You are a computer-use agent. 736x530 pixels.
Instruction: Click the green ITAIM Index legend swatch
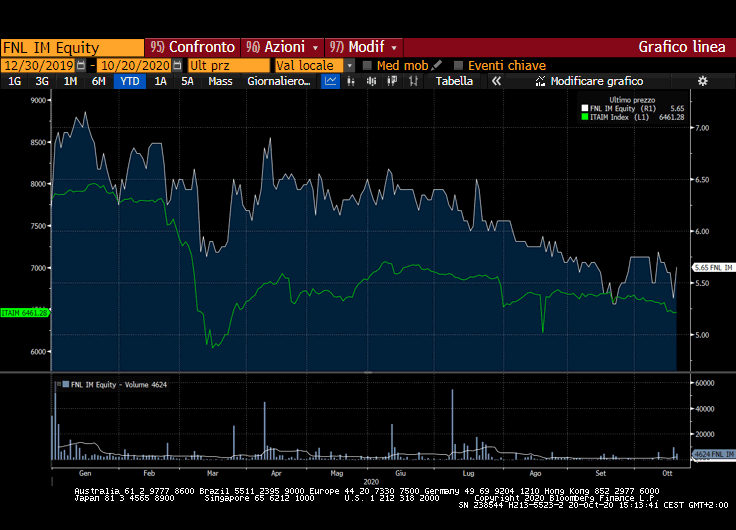(585, 117)
